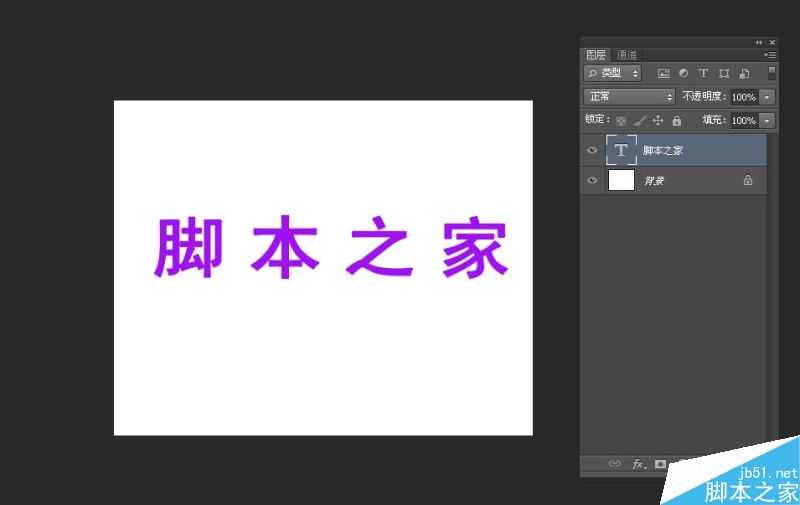Lock position move icon
This screenshot has height=505, width=800.
tap(658, 120)
